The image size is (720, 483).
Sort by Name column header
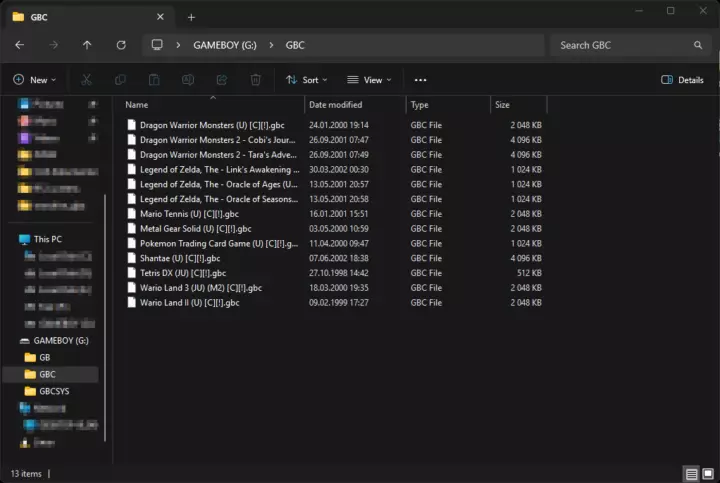[137, 105]
